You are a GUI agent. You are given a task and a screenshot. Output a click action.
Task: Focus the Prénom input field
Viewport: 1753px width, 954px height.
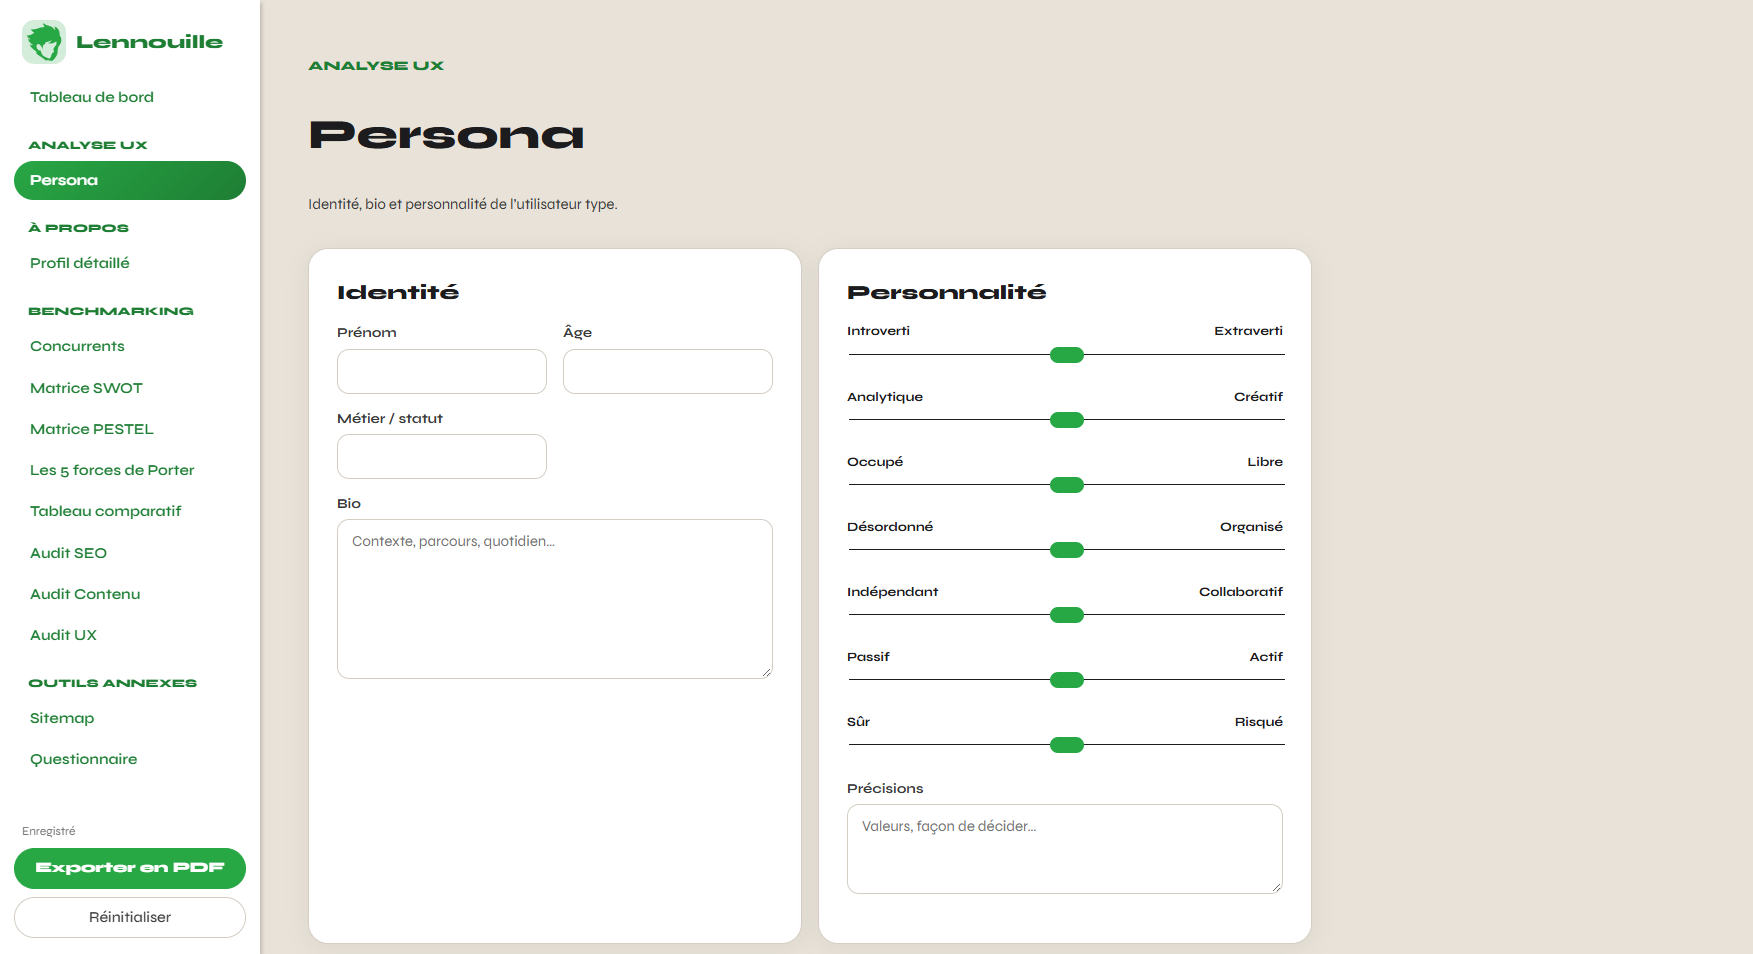click(x=442, y=371)
